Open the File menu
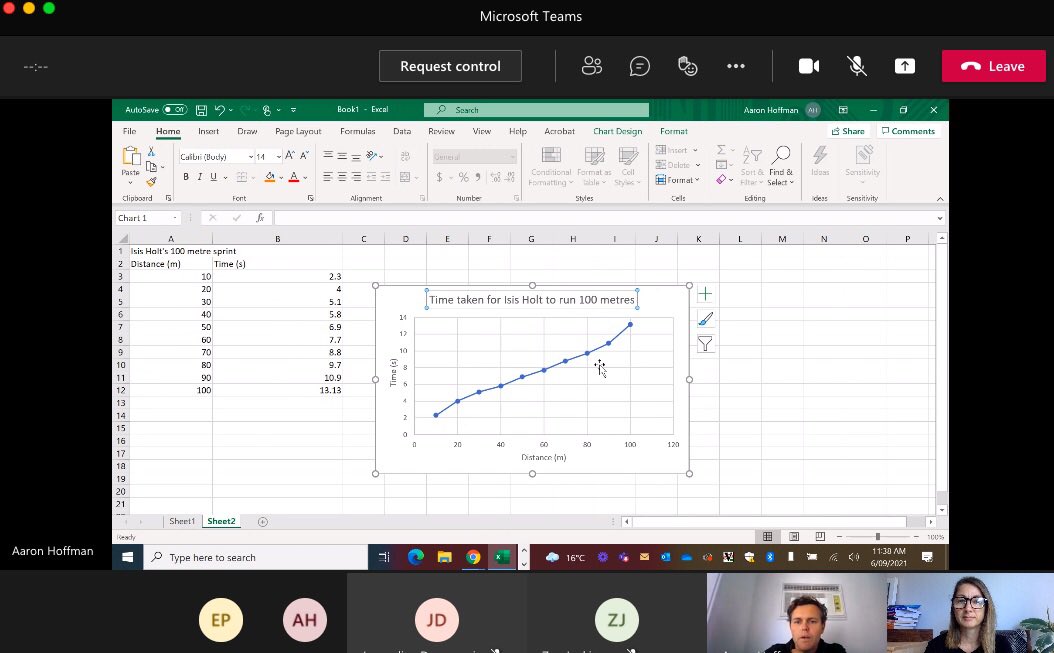Screen dimensions: 1054x653 (129, 131)
